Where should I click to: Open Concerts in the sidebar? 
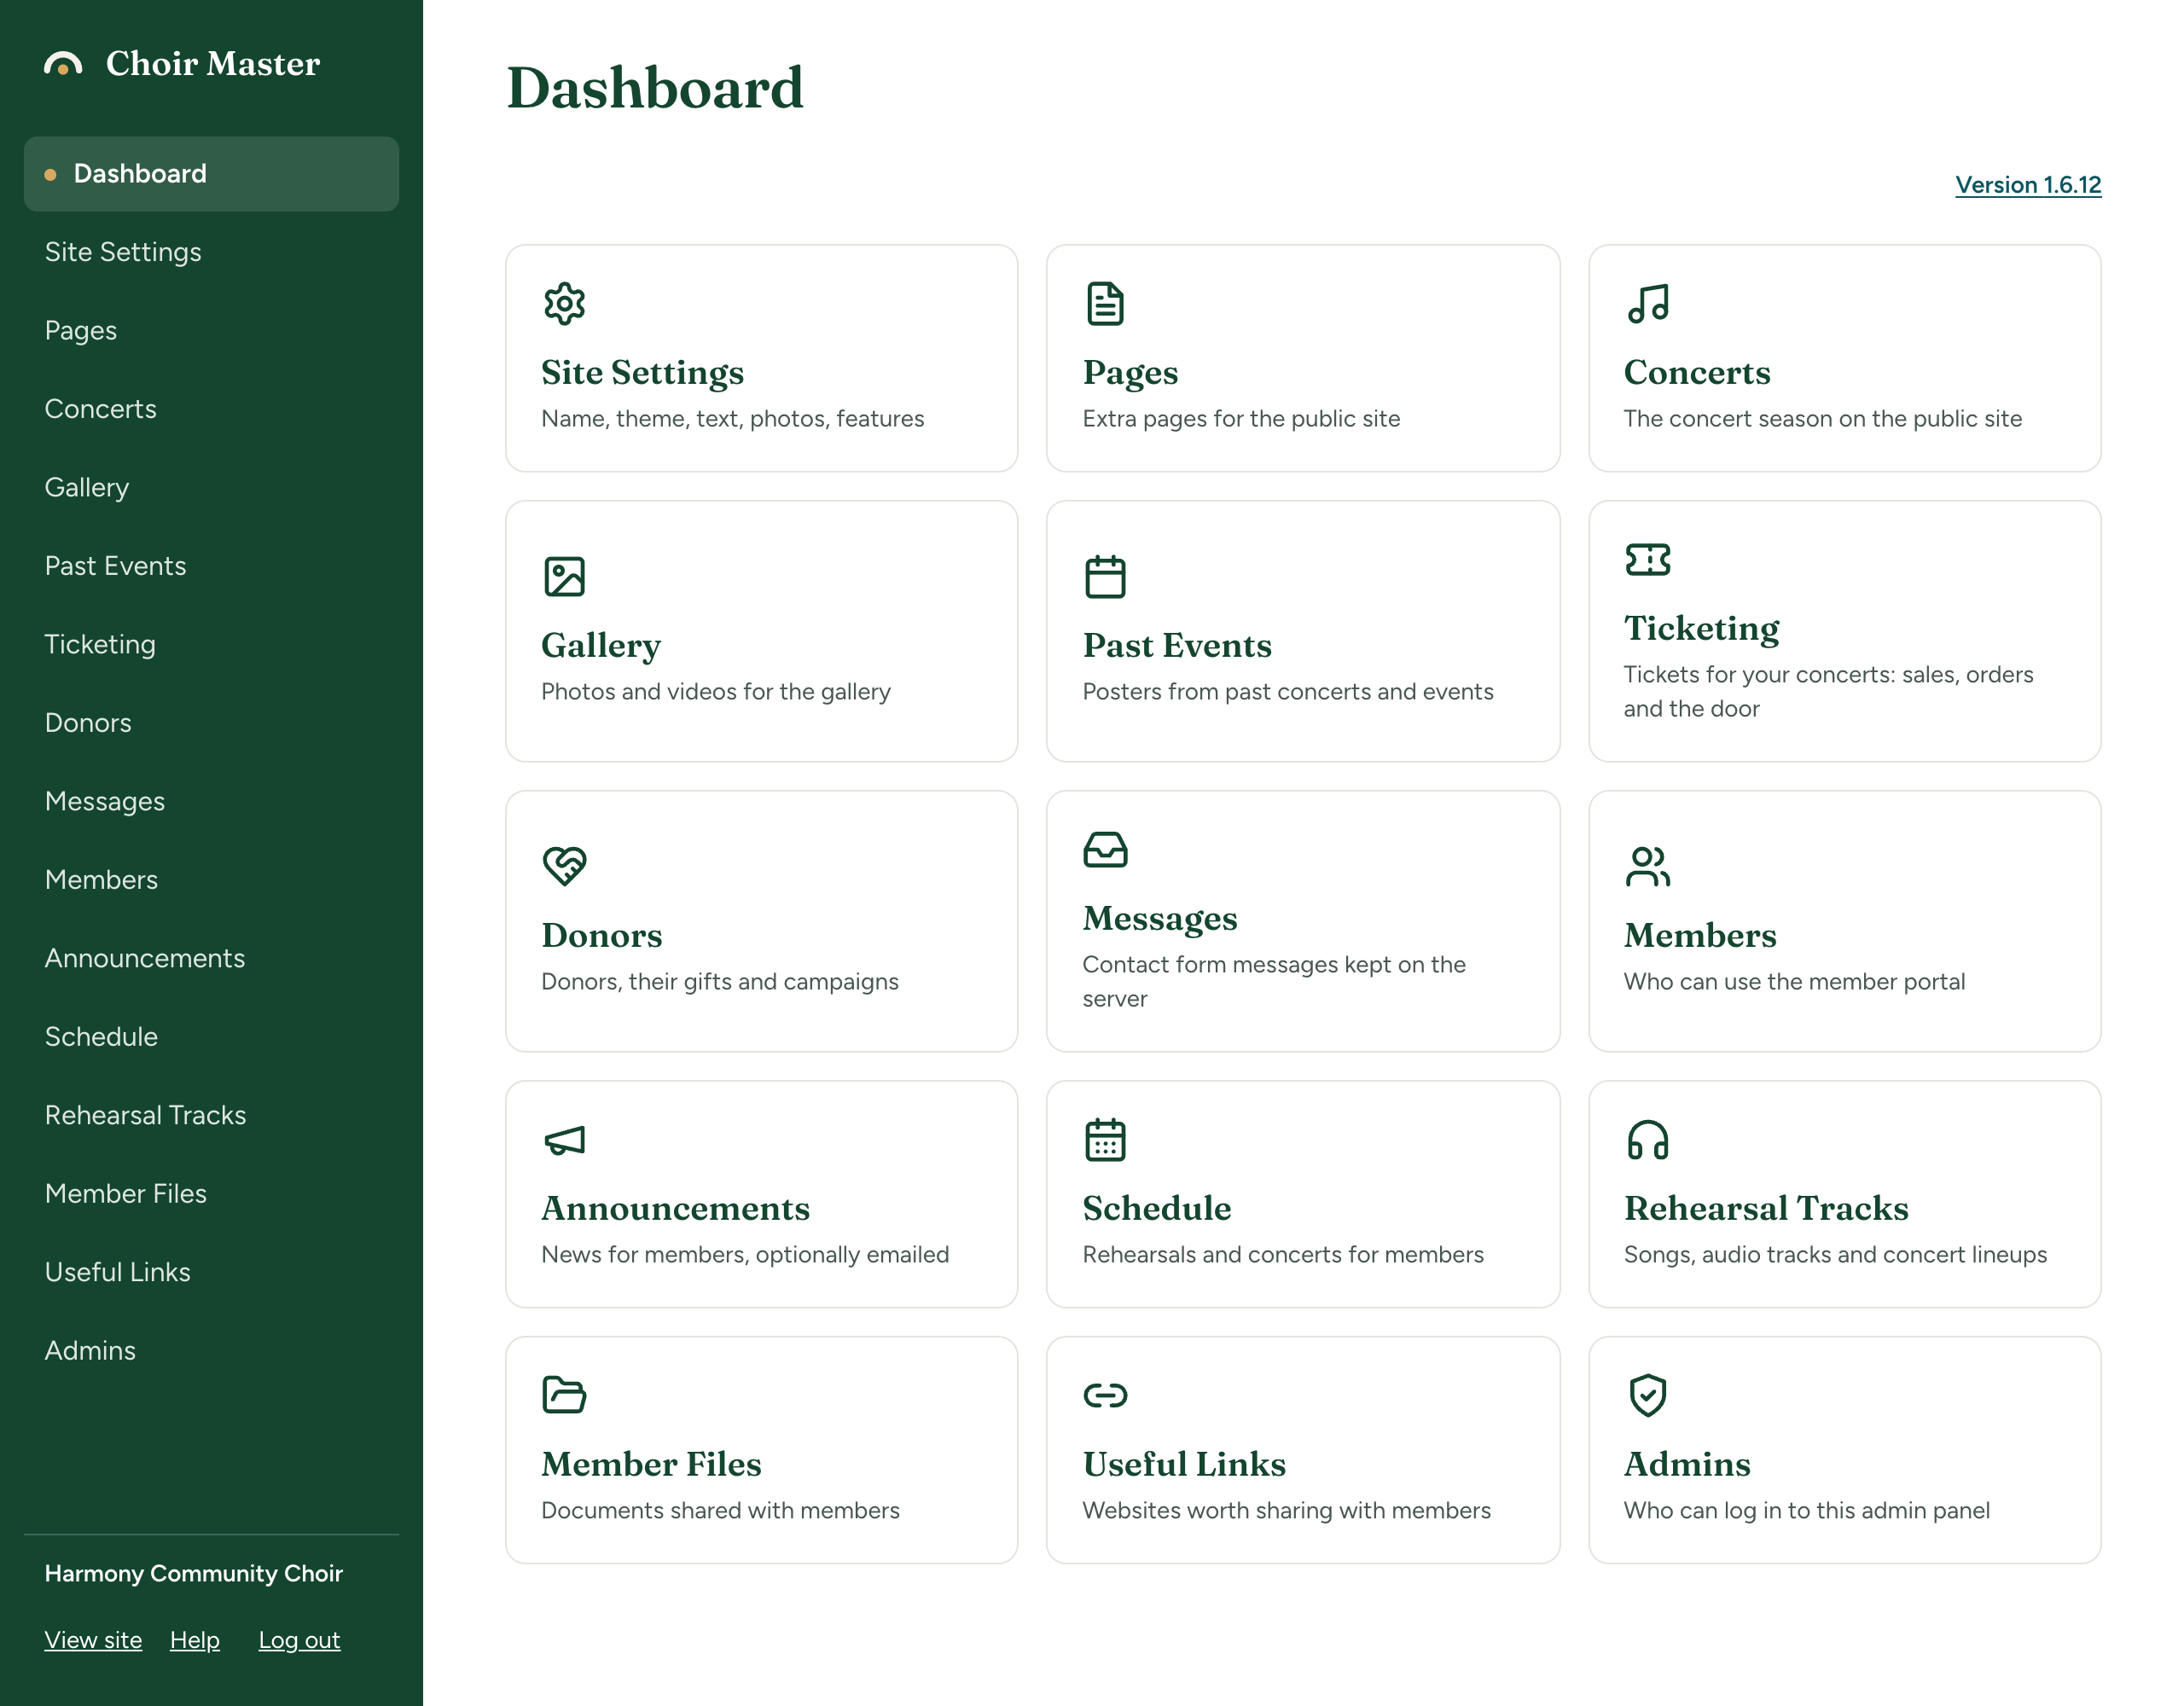[x=211, y=409]
